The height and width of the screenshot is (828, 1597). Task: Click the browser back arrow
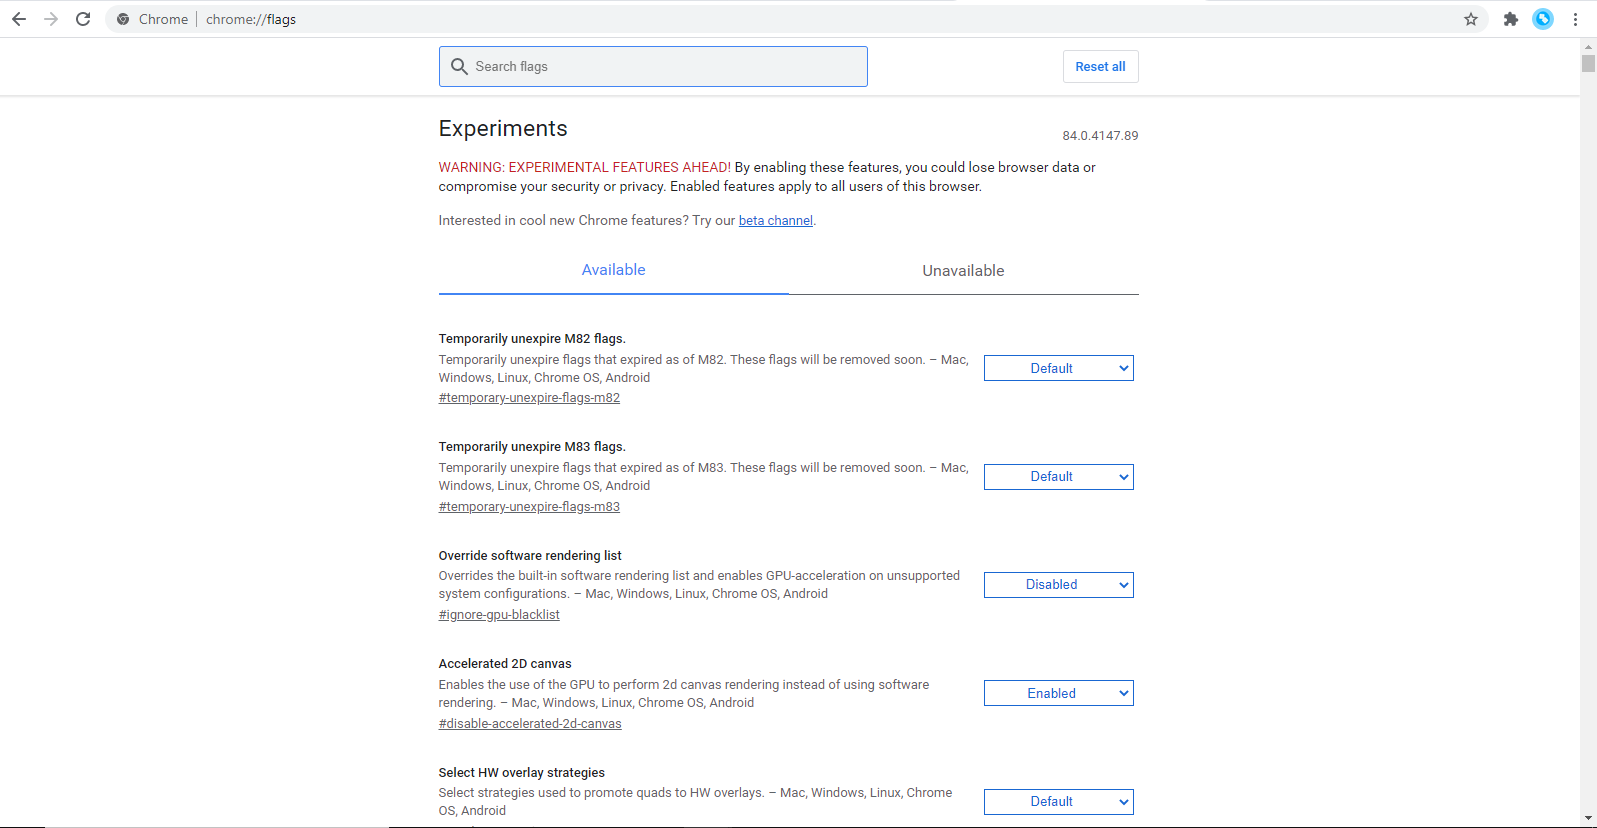point(19,19)
